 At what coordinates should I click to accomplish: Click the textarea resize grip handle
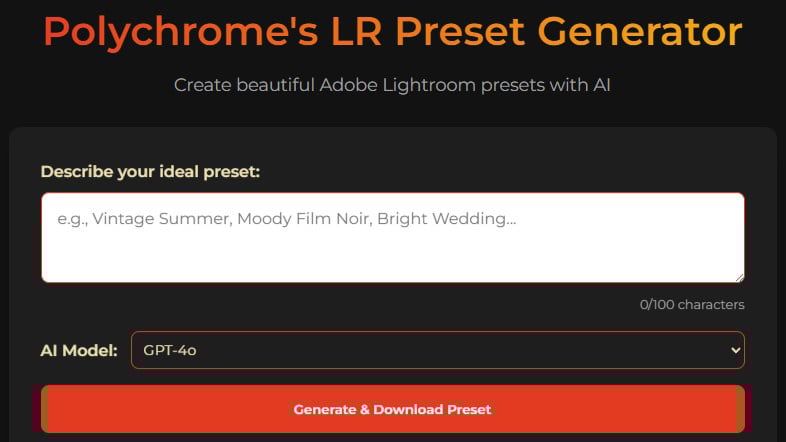coord(738,276)
